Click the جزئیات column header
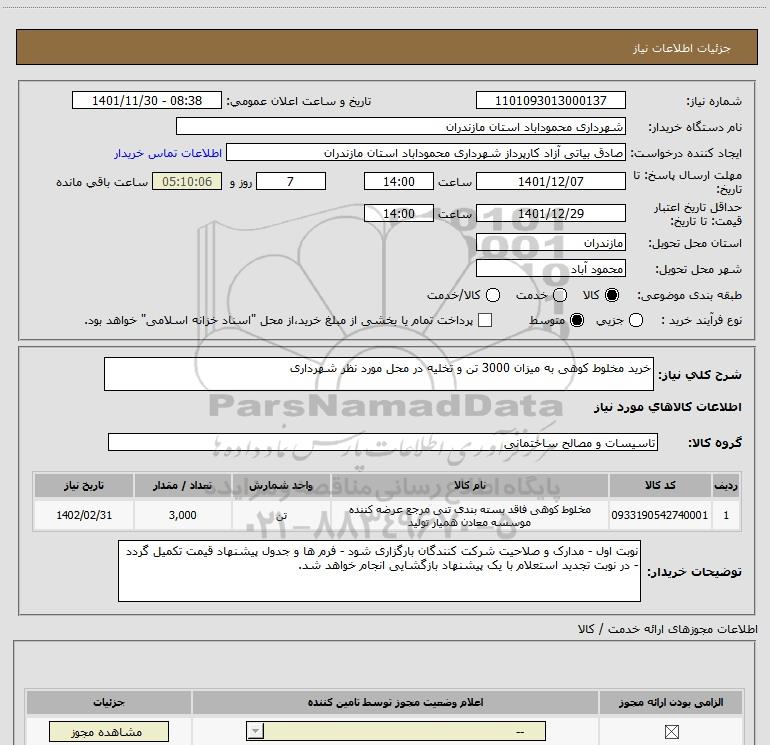The height and width of the screenshot is (745, 770). click(x=109, y=702)
